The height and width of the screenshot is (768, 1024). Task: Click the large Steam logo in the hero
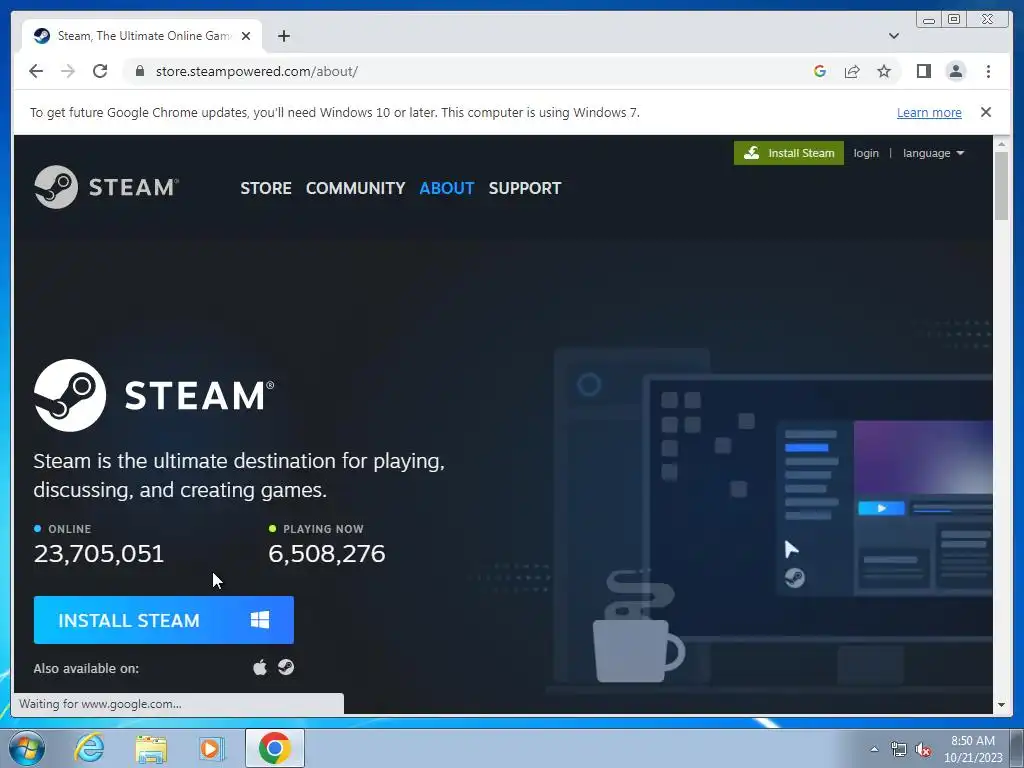point(154,395)
